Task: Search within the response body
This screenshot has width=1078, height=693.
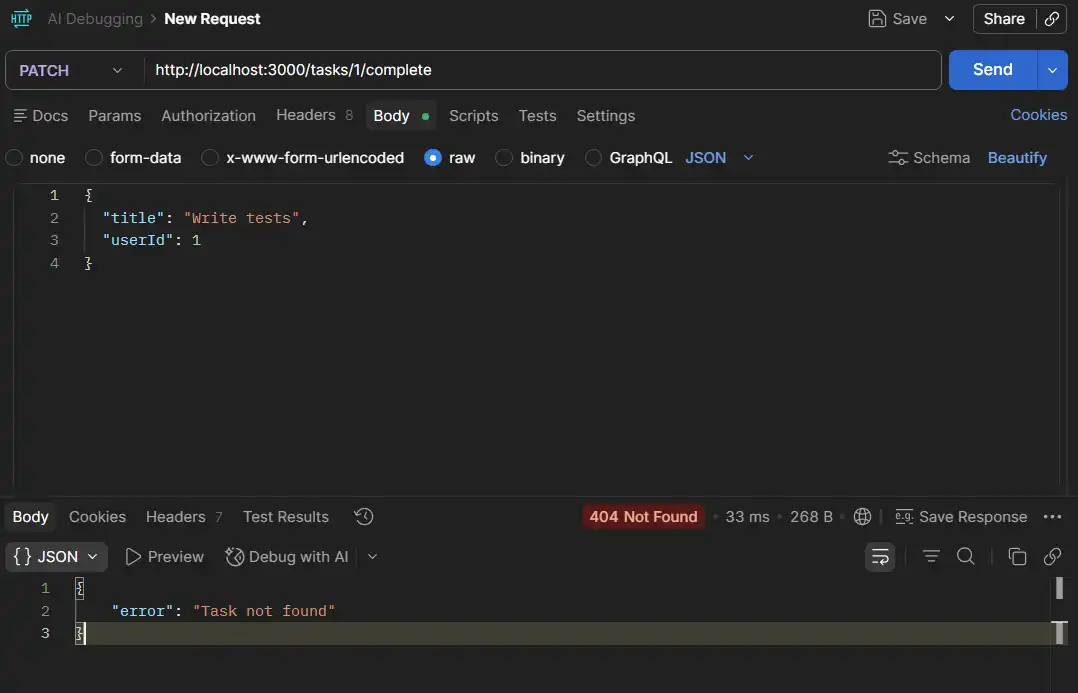Action: tap(965, 557)
